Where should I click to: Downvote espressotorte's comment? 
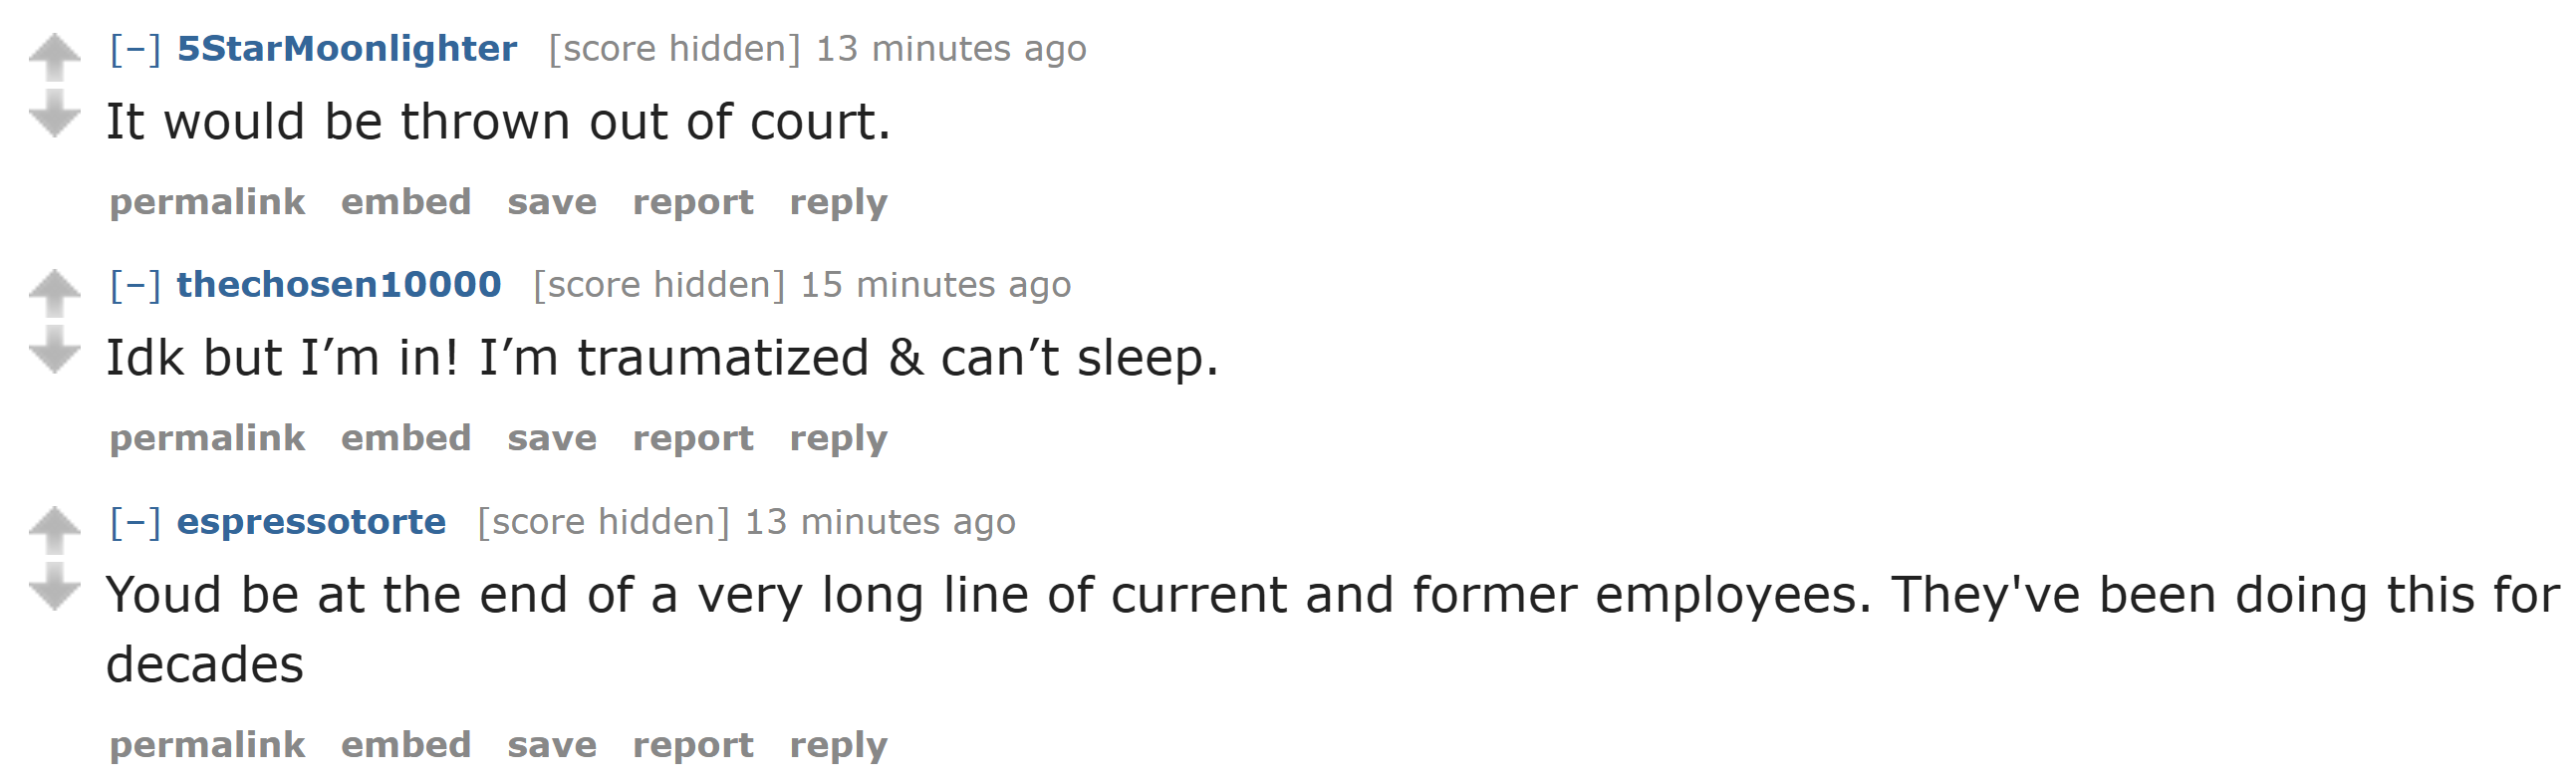point(54,586)
